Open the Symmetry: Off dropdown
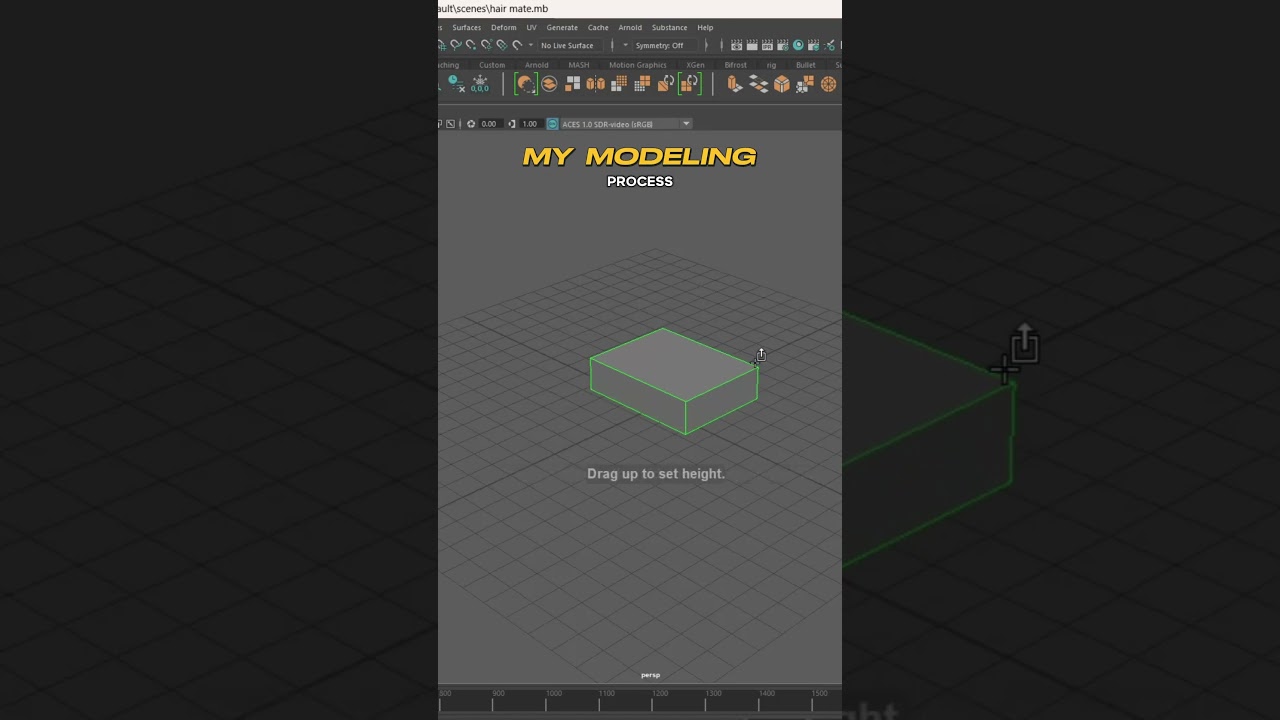Viewport: 1280px width, 720px height. [665, 45]
